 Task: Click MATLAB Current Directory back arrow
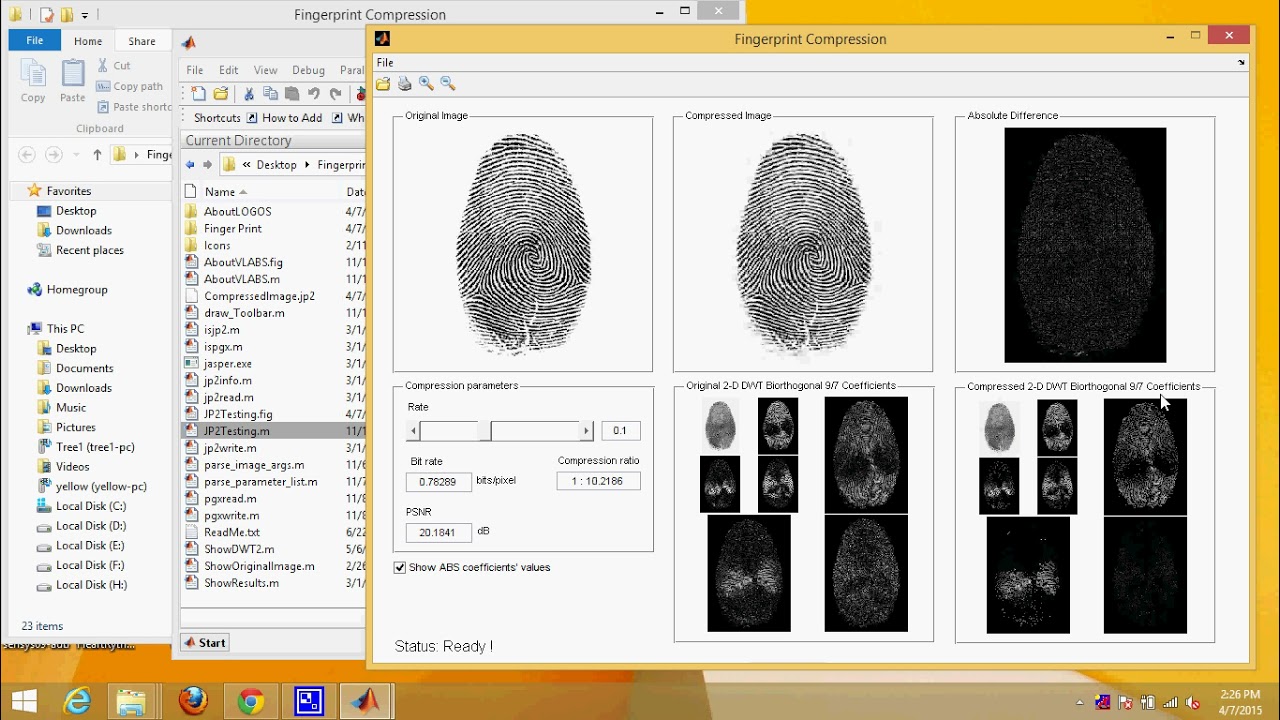click(190, 165)
